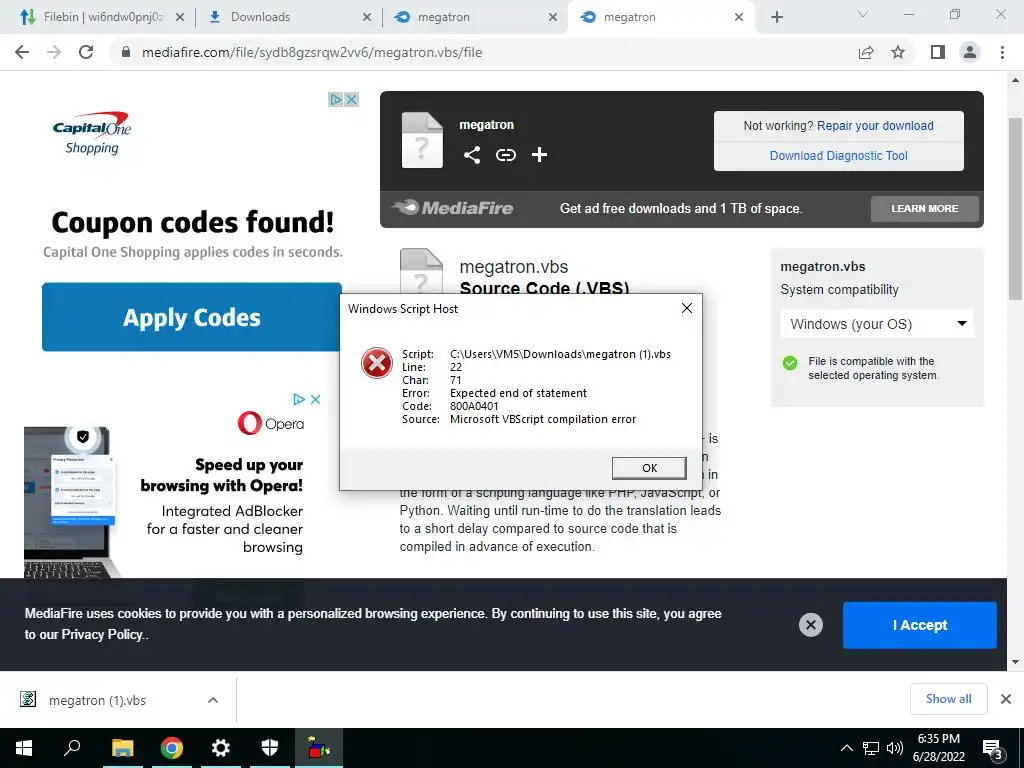Open the notification center icon
1024x768 pixels.
tap(994, 749)
